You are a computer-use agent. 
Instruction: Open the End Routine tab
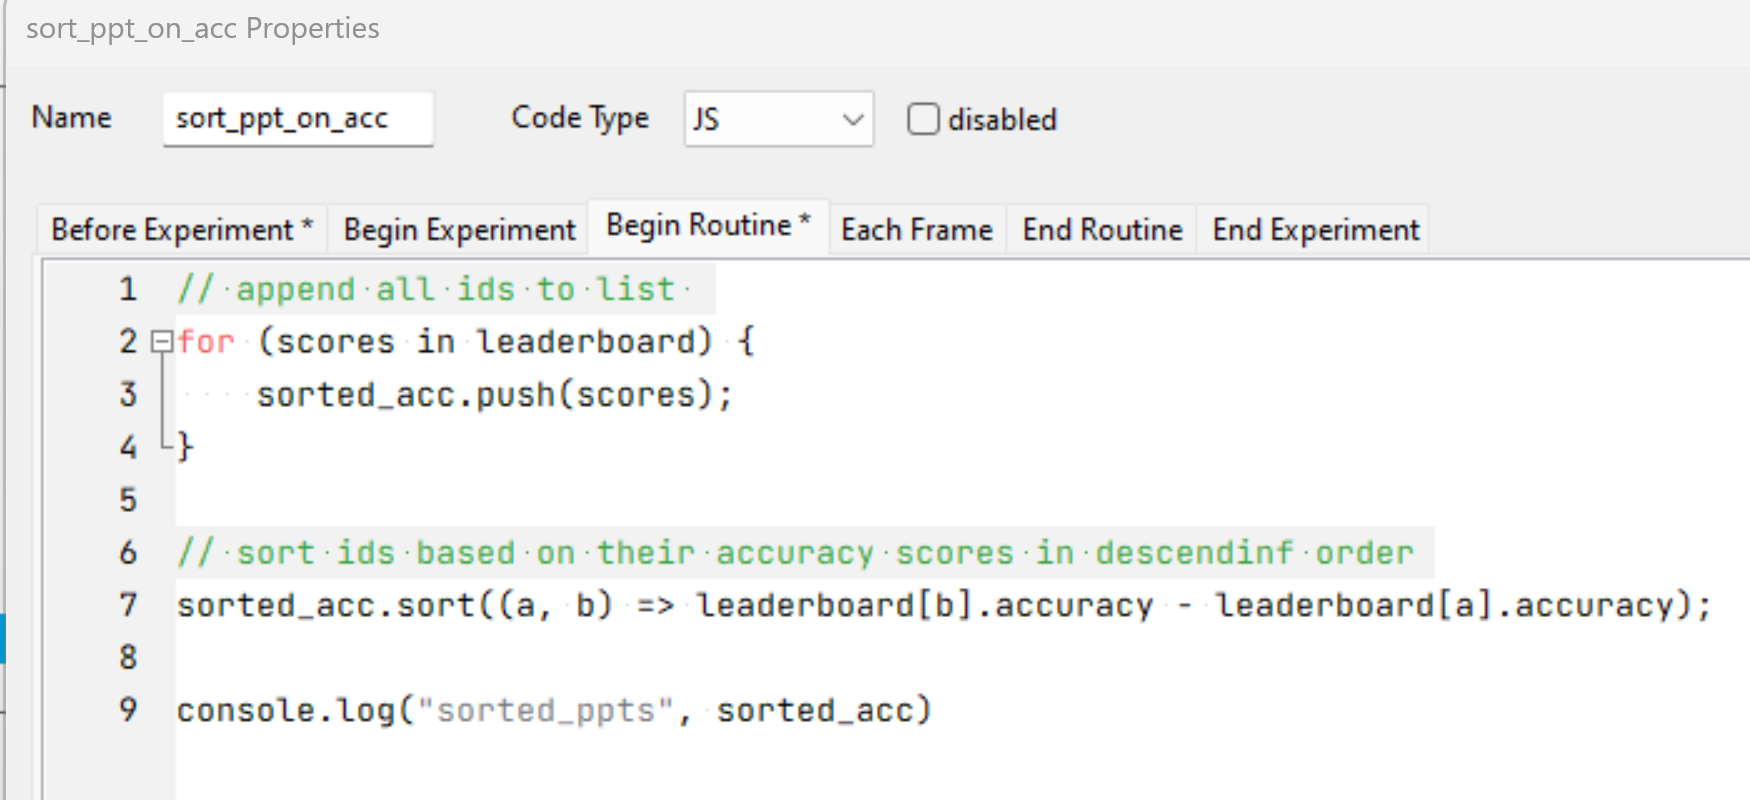1102,230
